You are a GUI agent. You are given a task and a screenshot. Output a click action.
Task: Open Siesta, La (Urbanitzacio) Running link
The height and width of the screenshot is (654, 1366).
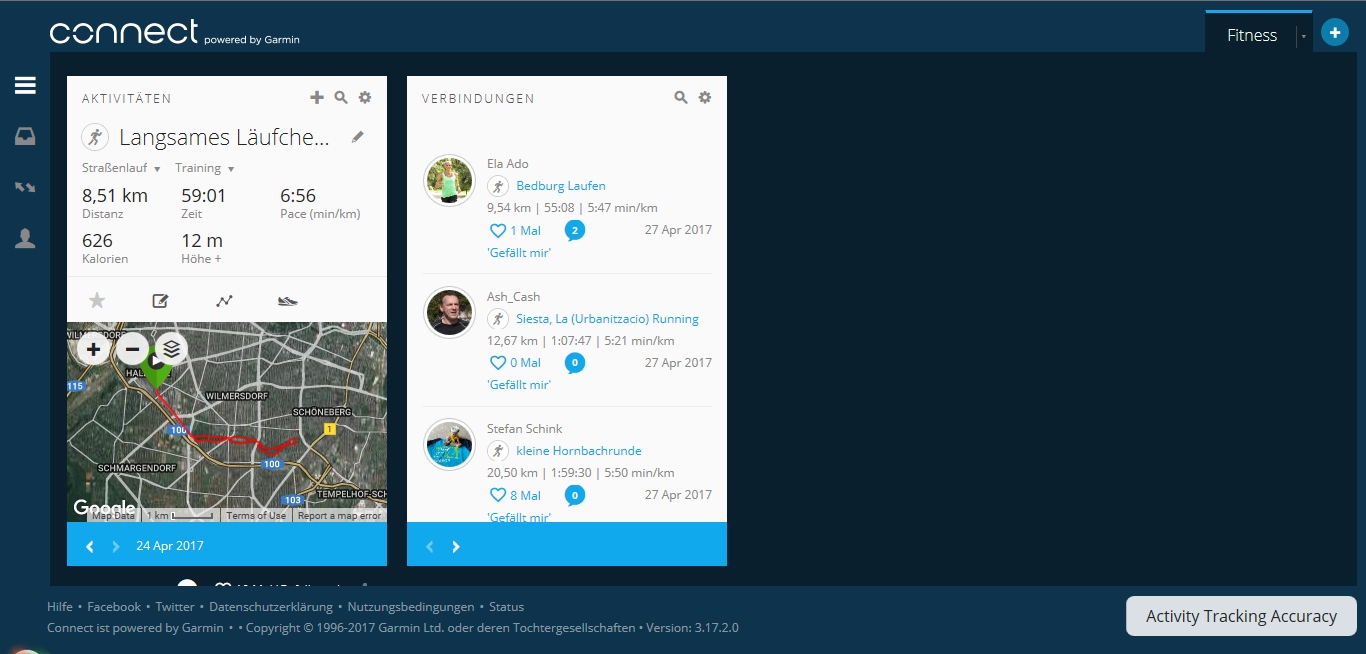coord(607,319)
